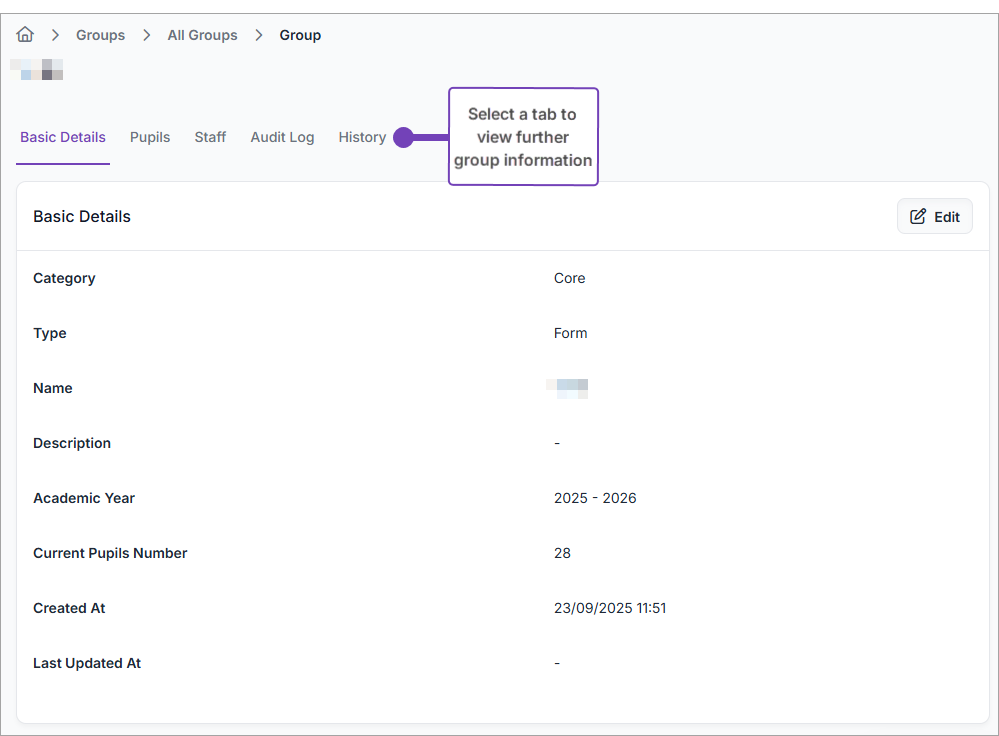Click the 'Select a tab' tooltip callout
The image size is (999, 736).
[523, 137]
